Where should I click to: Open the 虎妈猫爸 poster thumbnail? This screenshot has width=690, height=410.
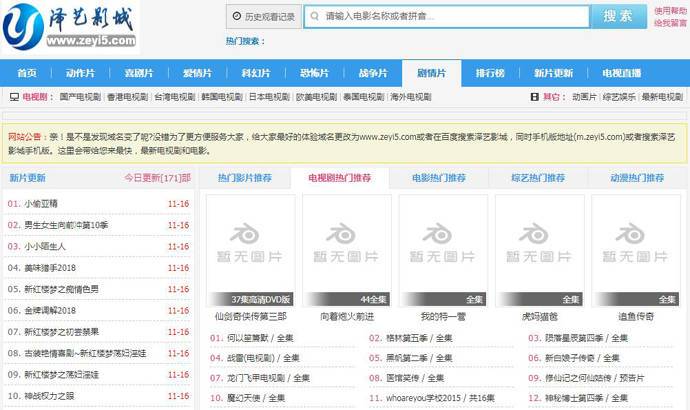tap(539, 250)
